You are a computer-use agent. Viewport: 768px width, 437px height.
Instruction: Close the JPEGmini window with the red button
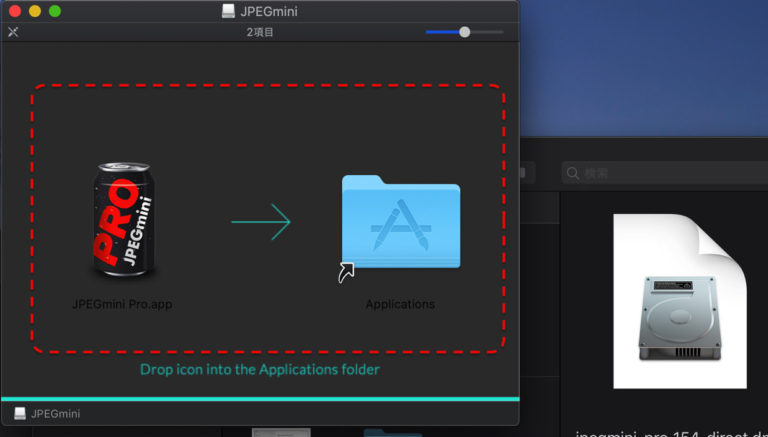coord(15,11)
